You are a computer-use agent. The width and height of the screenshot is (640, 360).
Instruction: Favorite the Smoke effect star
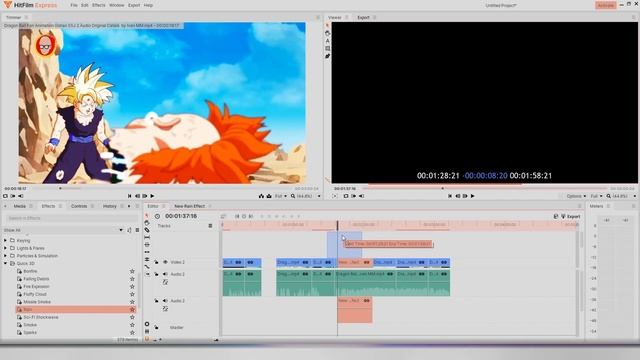click(x=132, y=325)
